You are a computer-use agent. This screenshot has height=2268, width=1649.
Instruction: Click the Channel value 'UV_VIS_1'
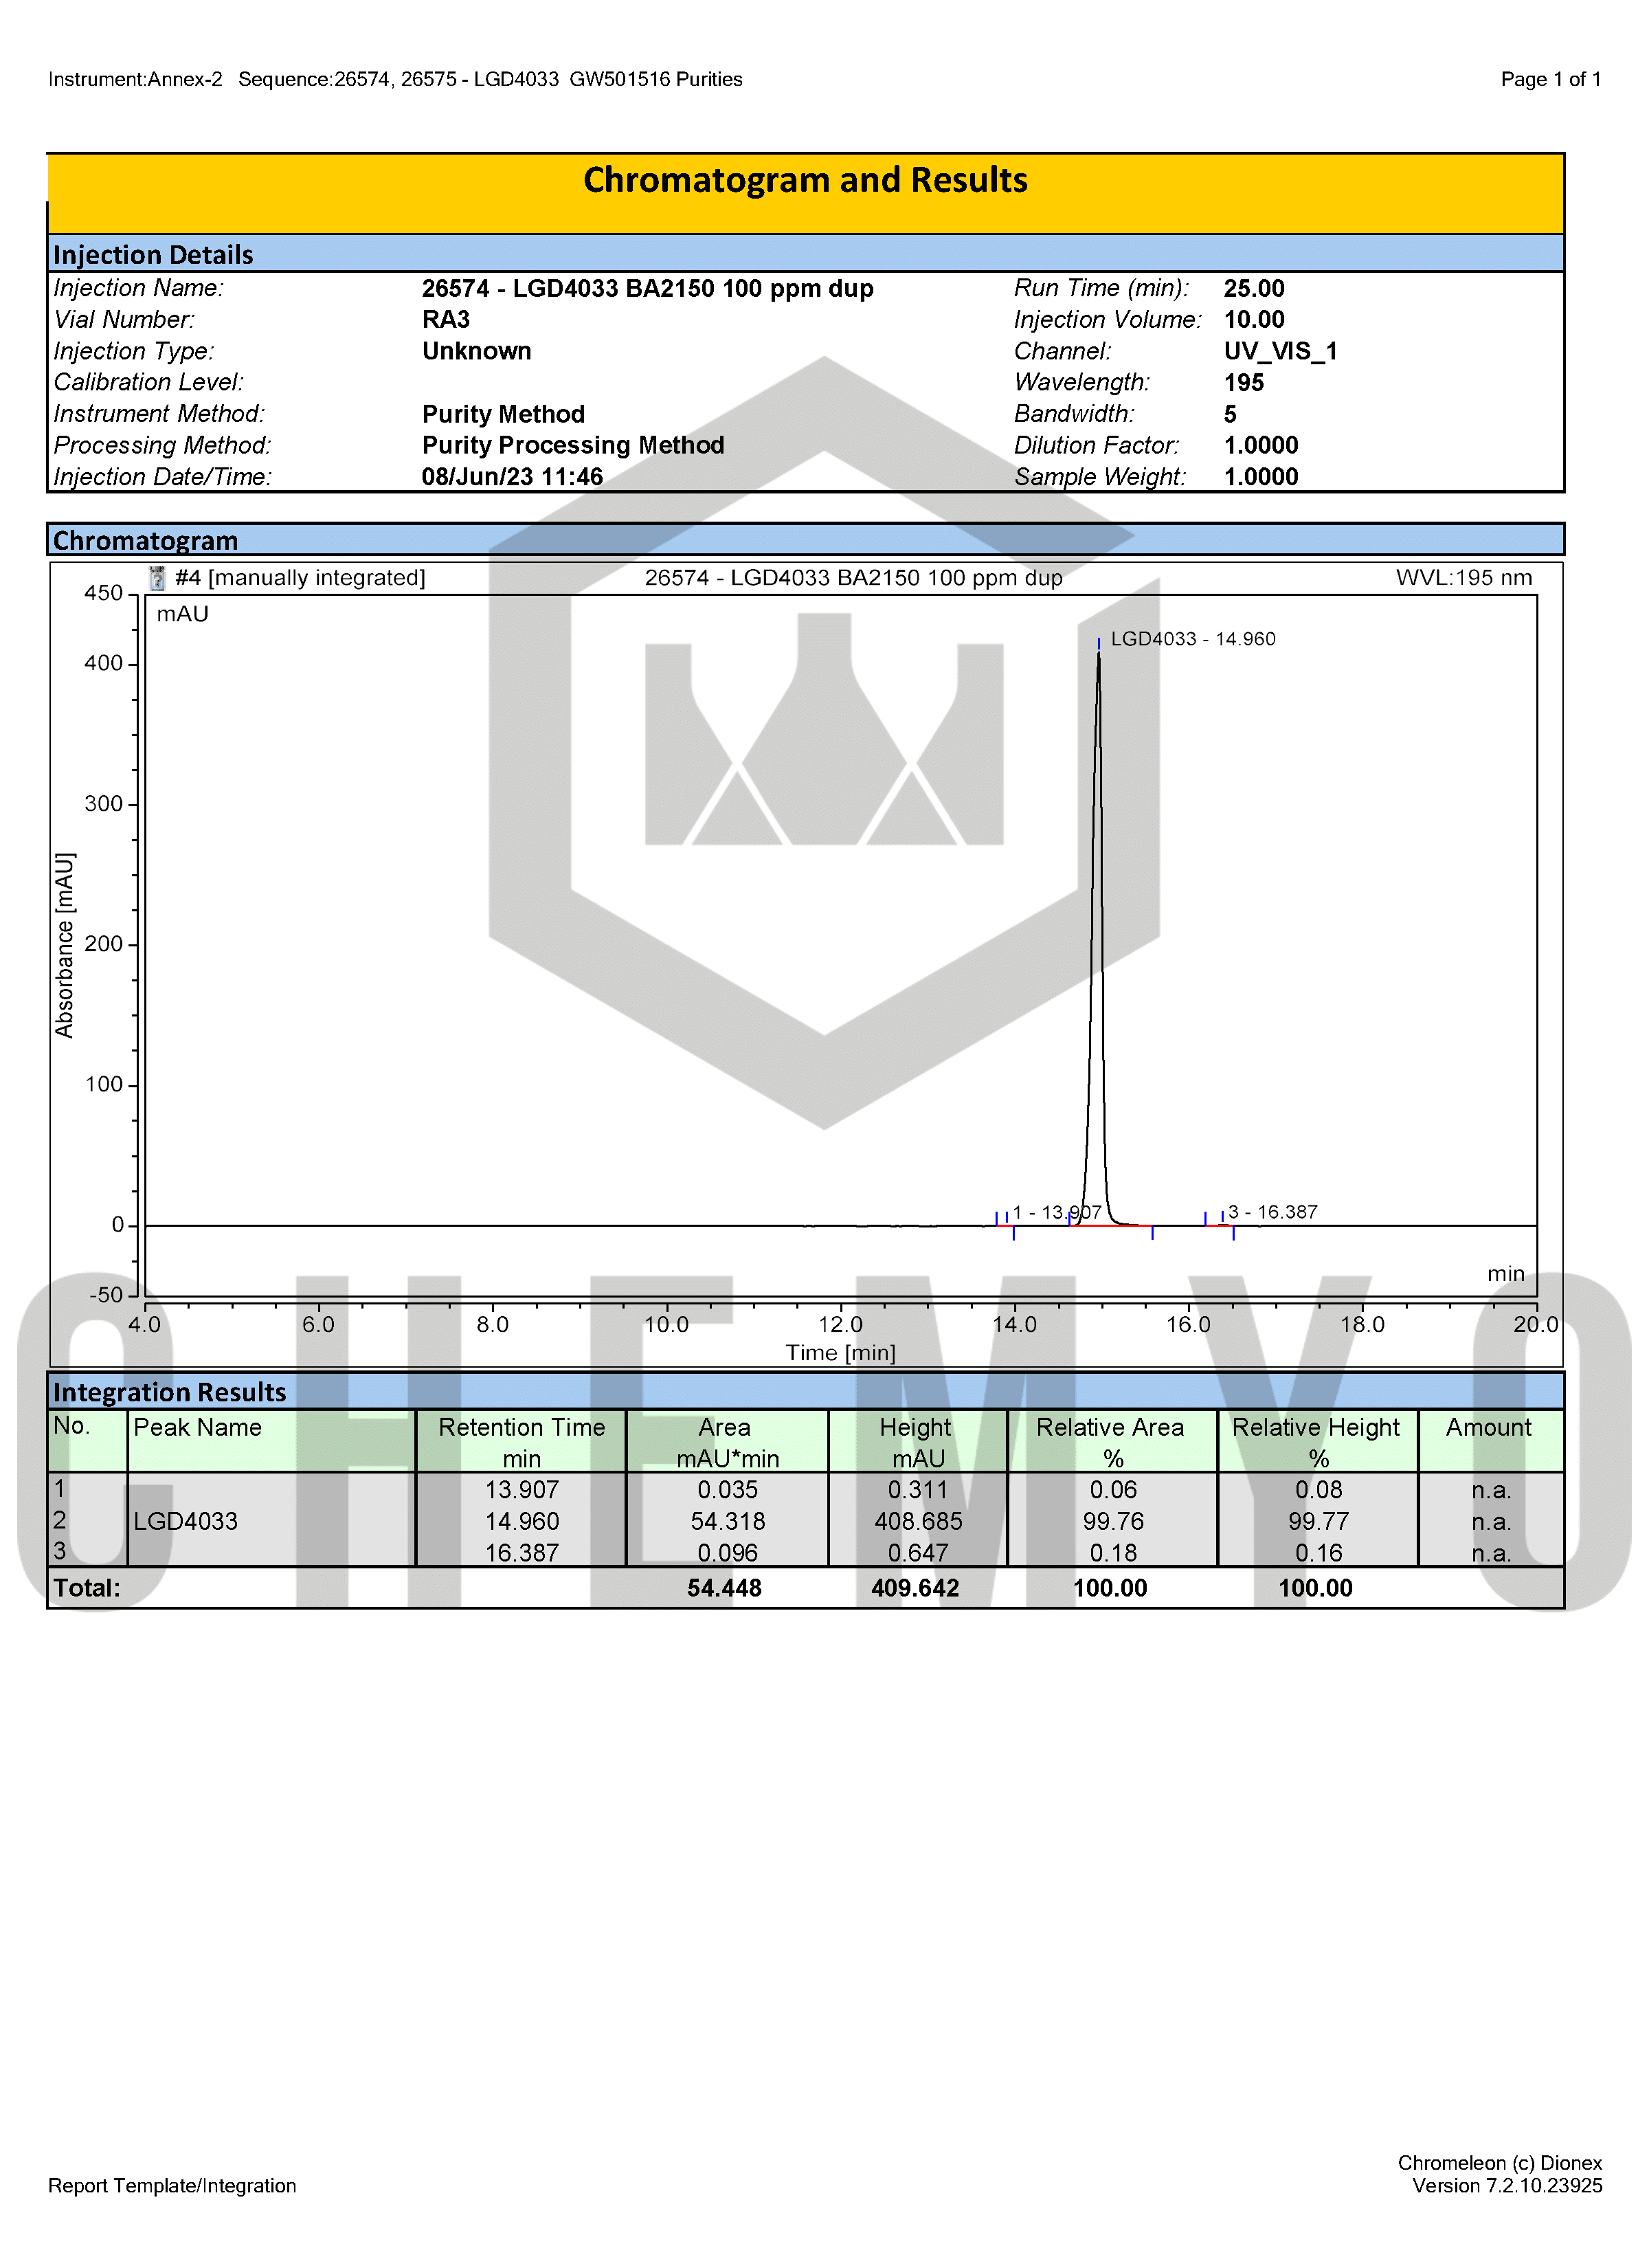click(1280, 351)
